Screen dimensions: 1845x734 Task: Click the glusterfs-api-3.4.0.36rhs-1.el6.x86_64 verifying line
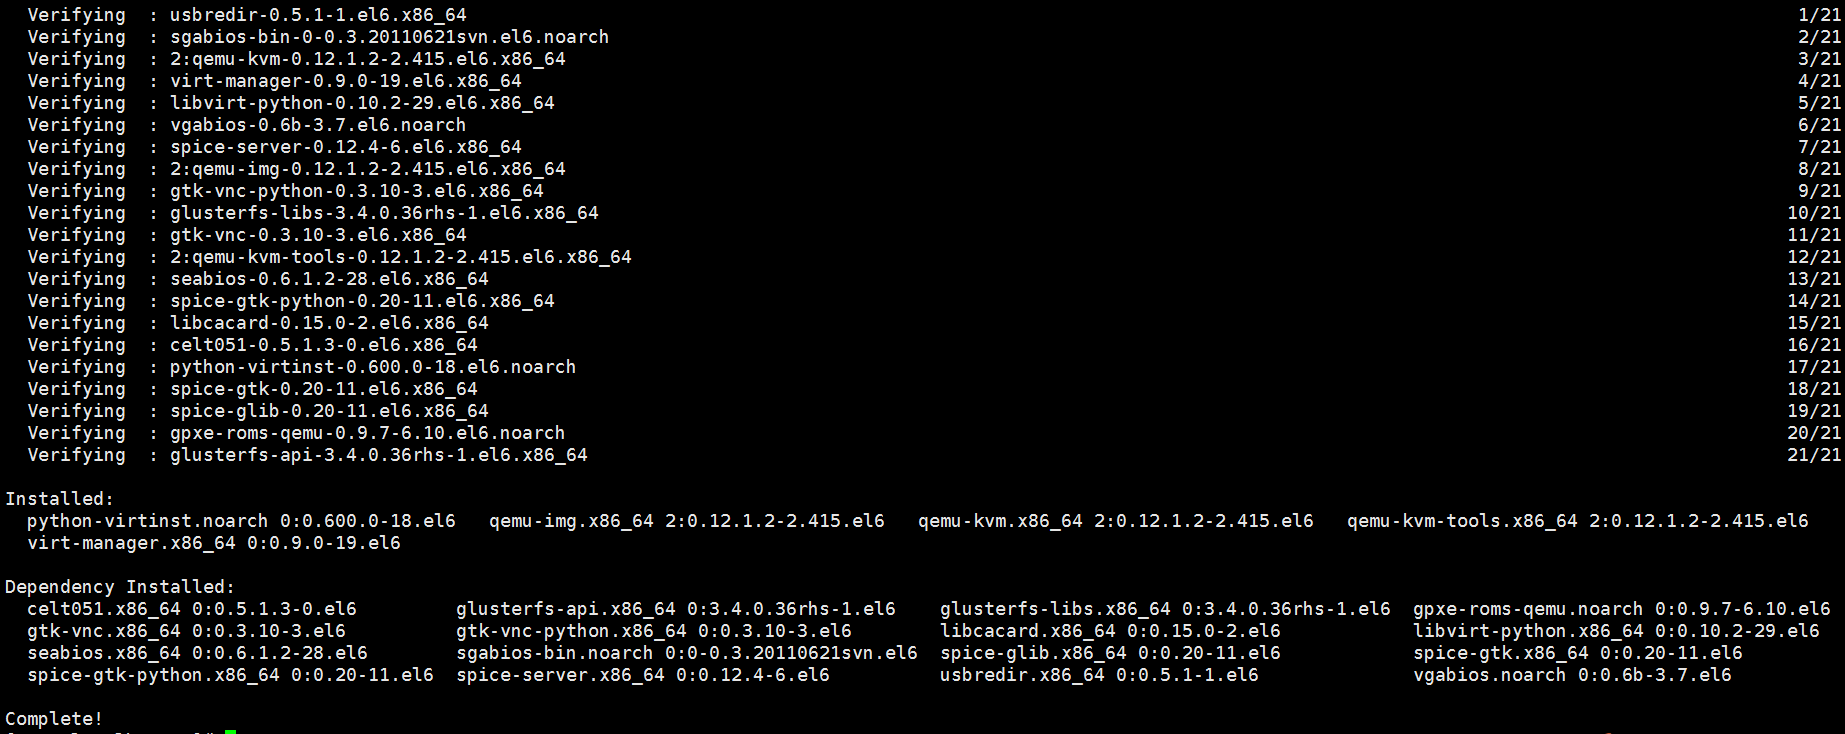pos(378,455)
